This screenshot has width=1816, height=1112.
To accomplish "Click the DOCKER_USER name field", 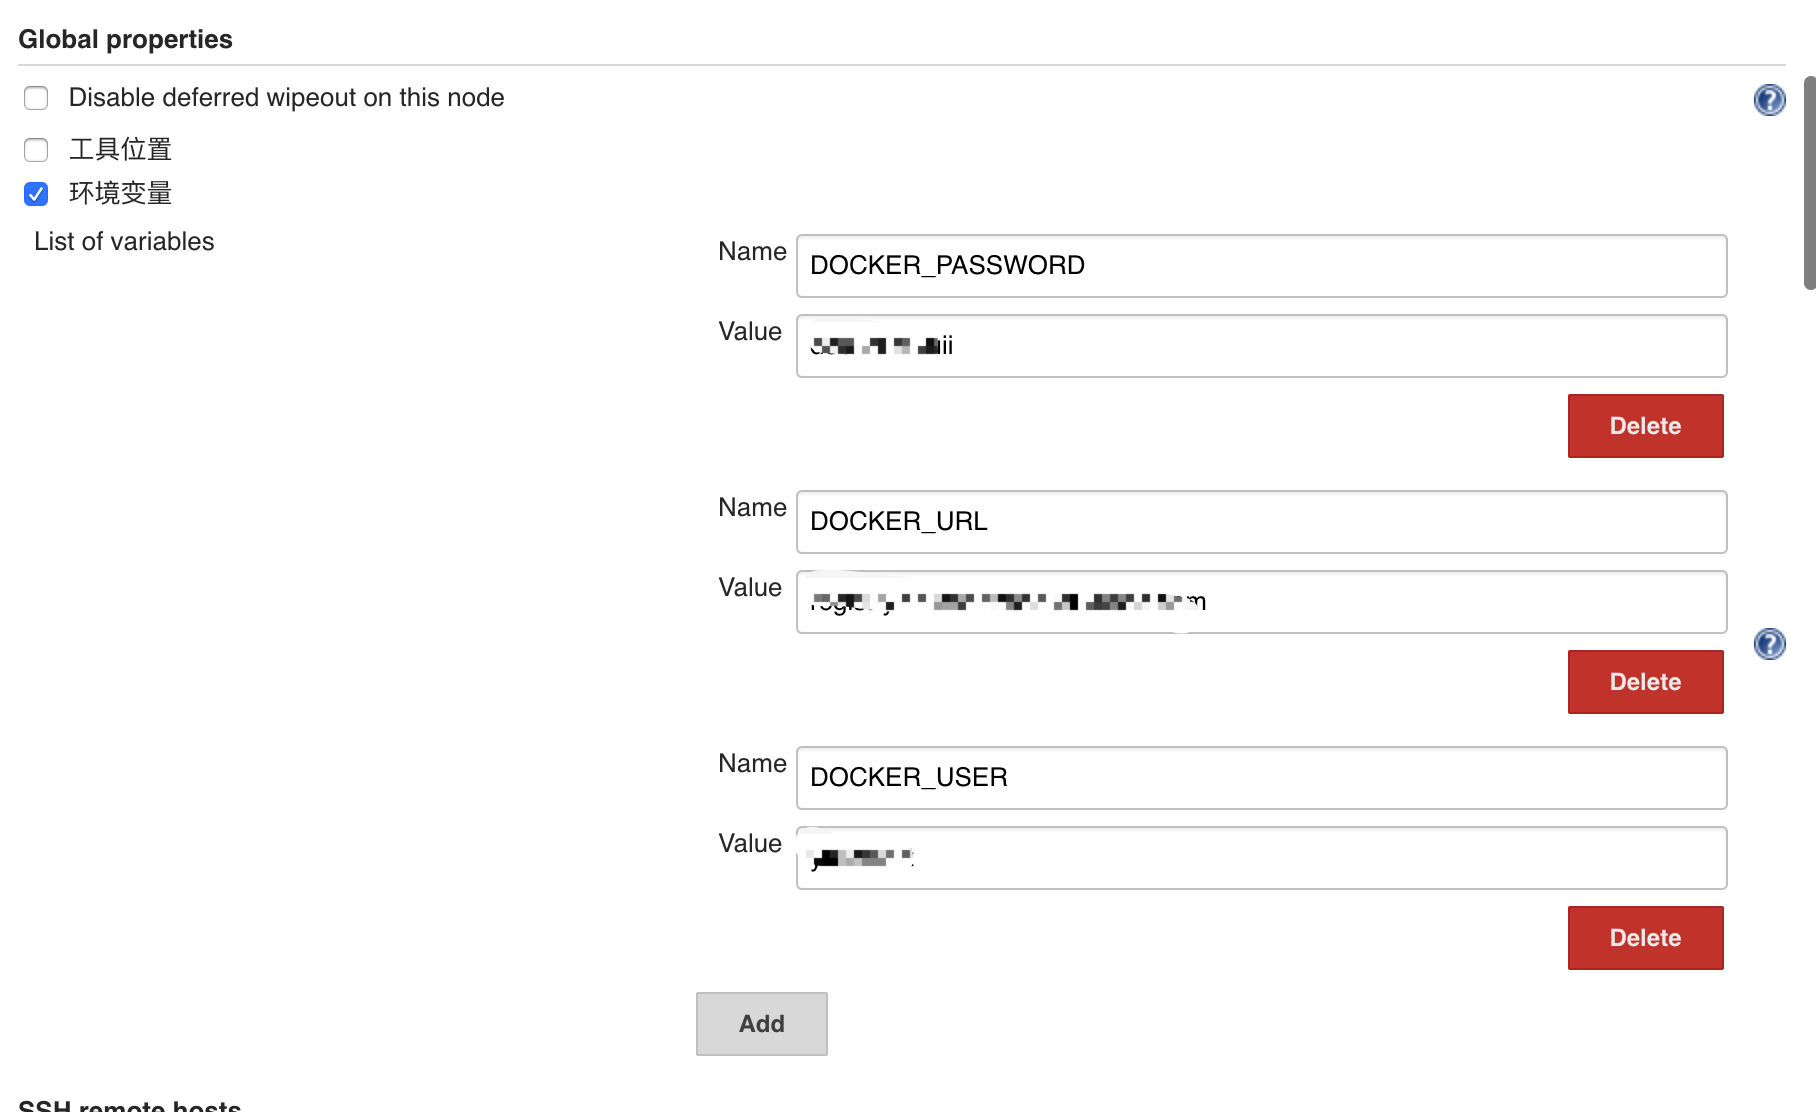I will pyautogui.click(x=1260, y=778).
